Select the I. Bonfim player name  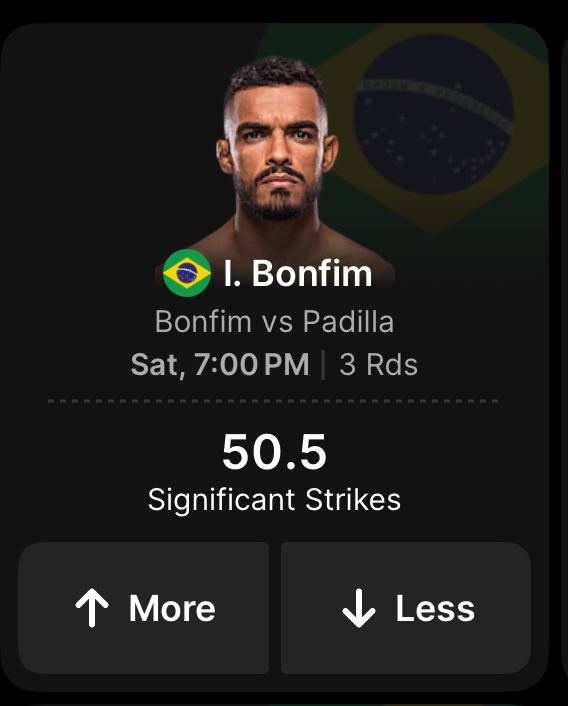point(298,273)
